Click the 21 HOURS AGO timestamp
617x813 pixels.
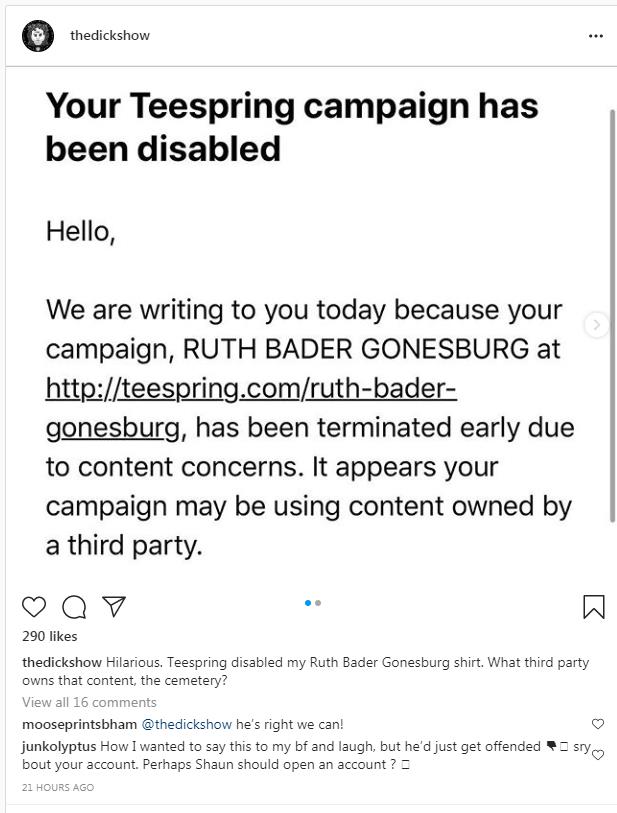58,788
